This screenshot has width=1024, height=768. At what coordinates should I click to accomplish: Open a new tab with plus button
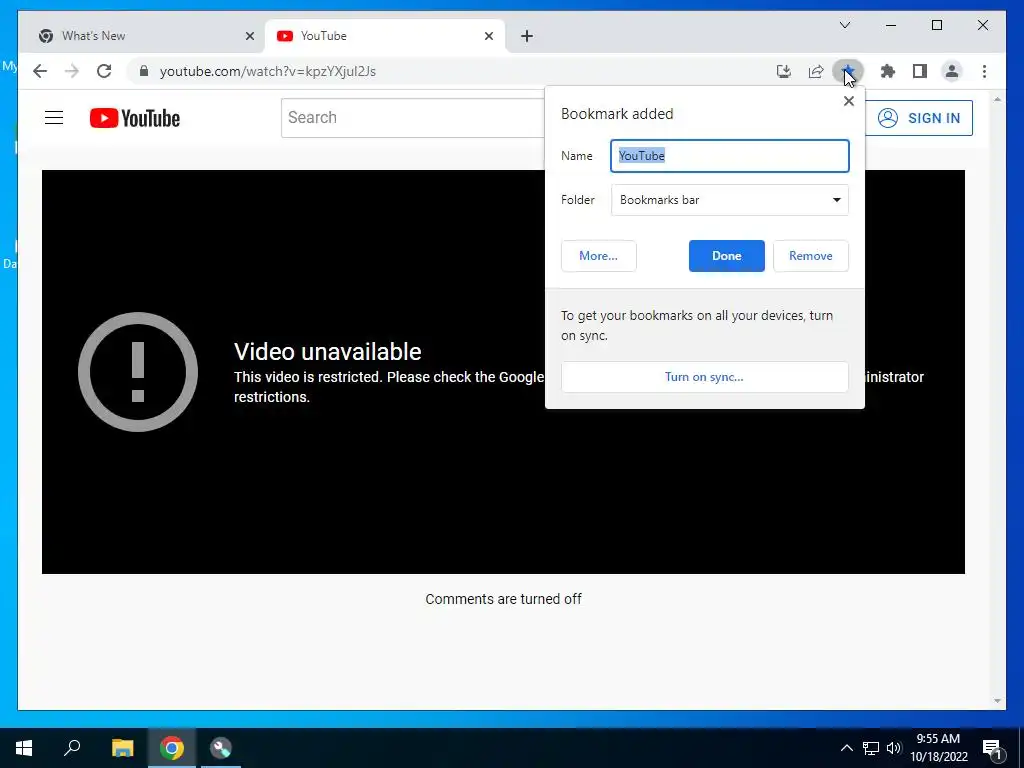coord(527,36)
